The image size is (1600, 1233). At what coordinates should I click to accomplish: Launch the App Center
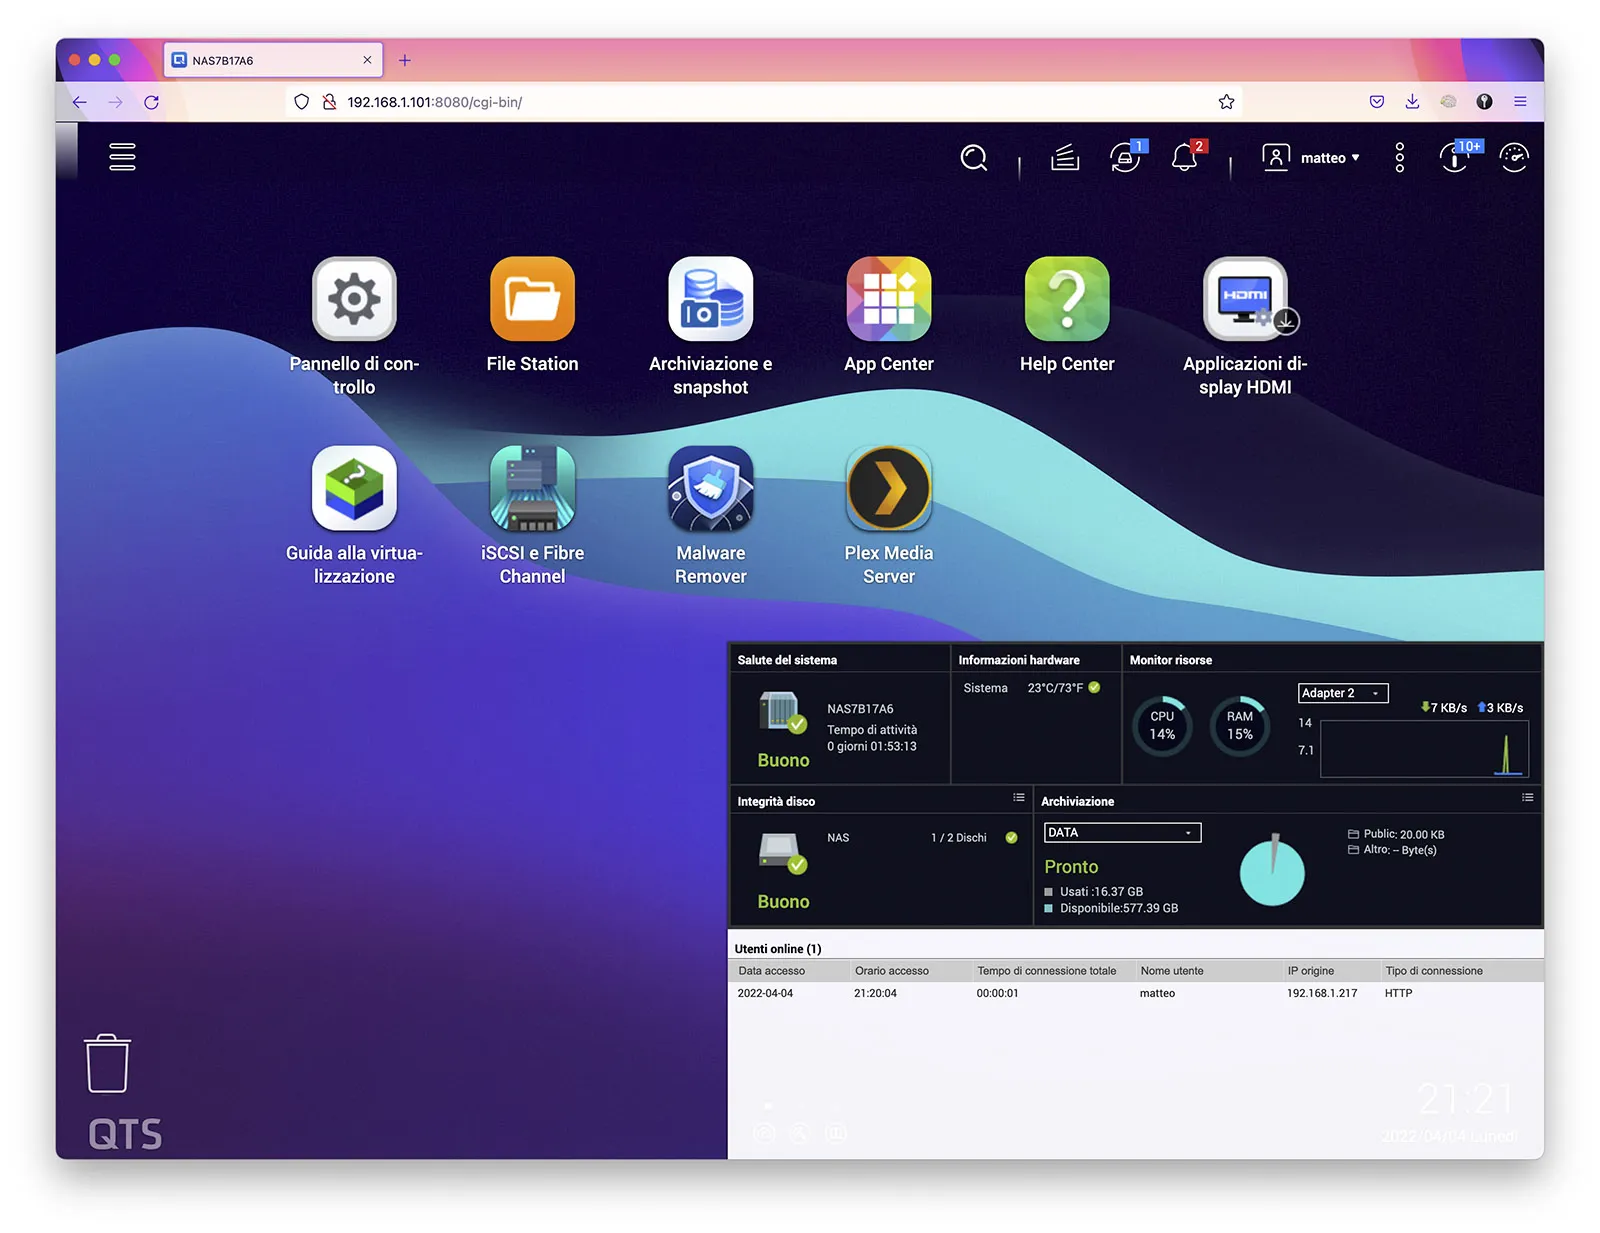[x=888, y=300]
